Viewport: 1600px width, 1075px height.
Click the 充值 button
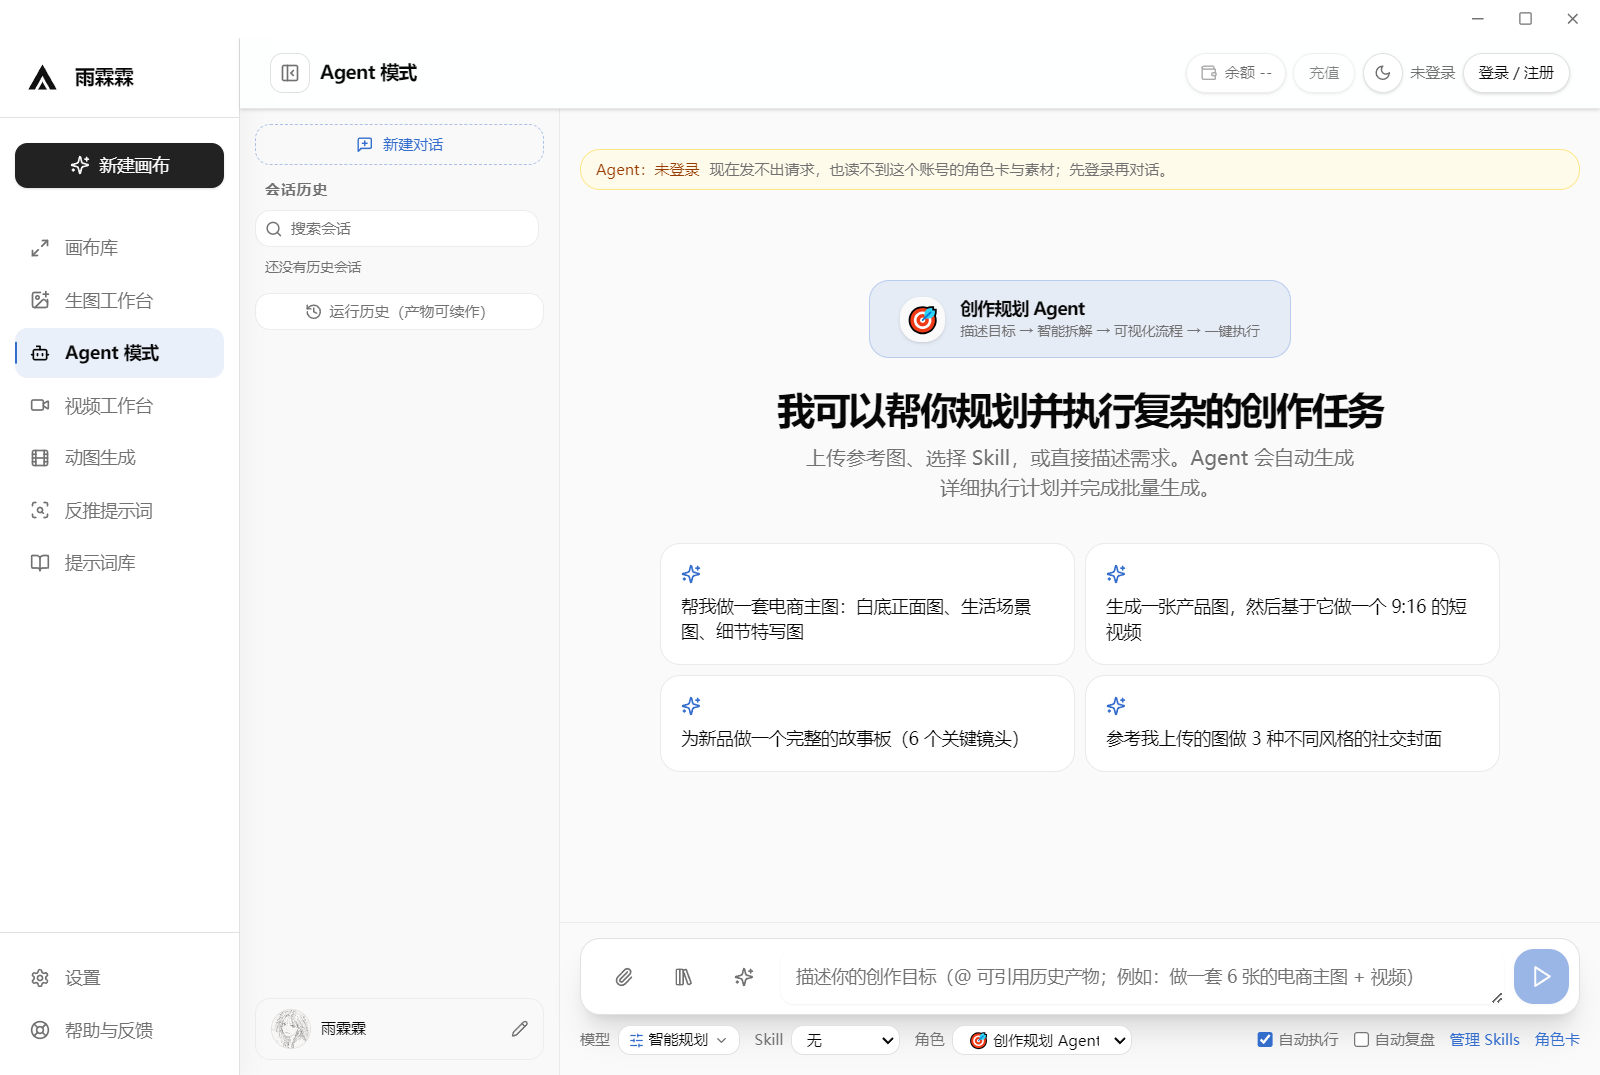(x=1324, y=73)
